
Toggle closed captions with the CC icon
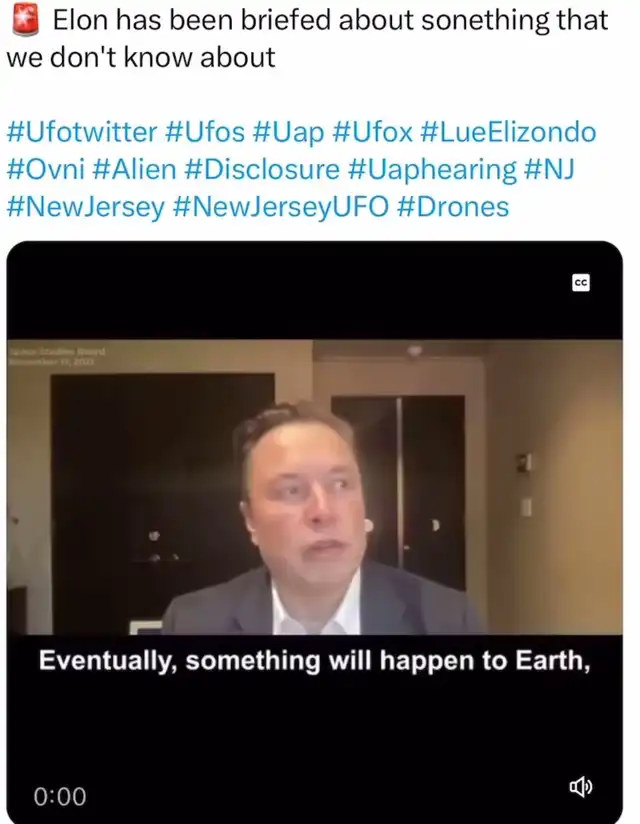click(581, 283)
